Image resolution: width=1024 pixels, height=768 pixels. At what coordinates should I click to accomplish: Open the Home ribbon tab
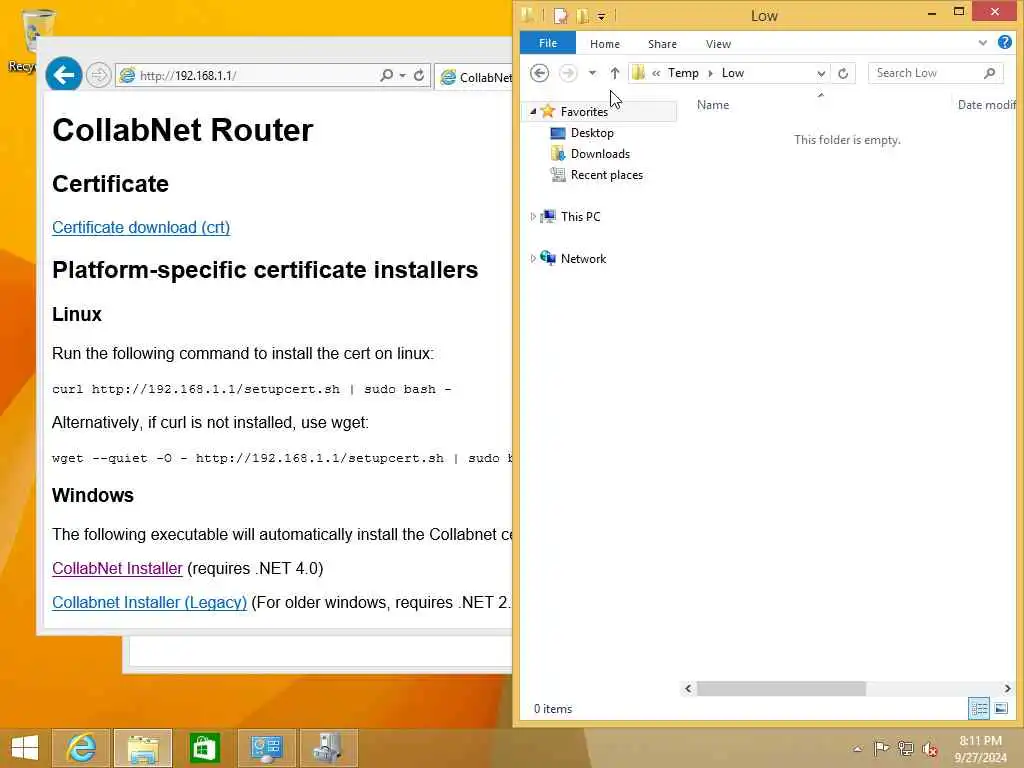pos(605,44)
